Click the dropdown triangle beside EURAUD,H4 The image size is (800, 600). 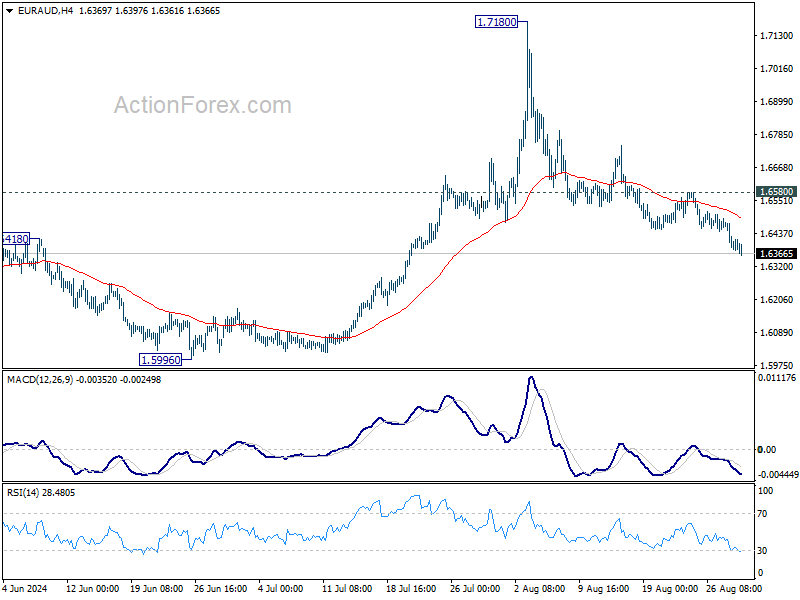9,11
